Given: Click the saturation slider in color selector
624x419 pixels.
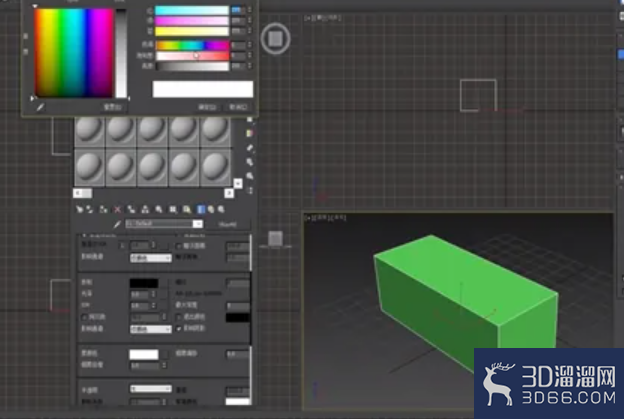Looking at the screenshot, I should click(193, 56).
